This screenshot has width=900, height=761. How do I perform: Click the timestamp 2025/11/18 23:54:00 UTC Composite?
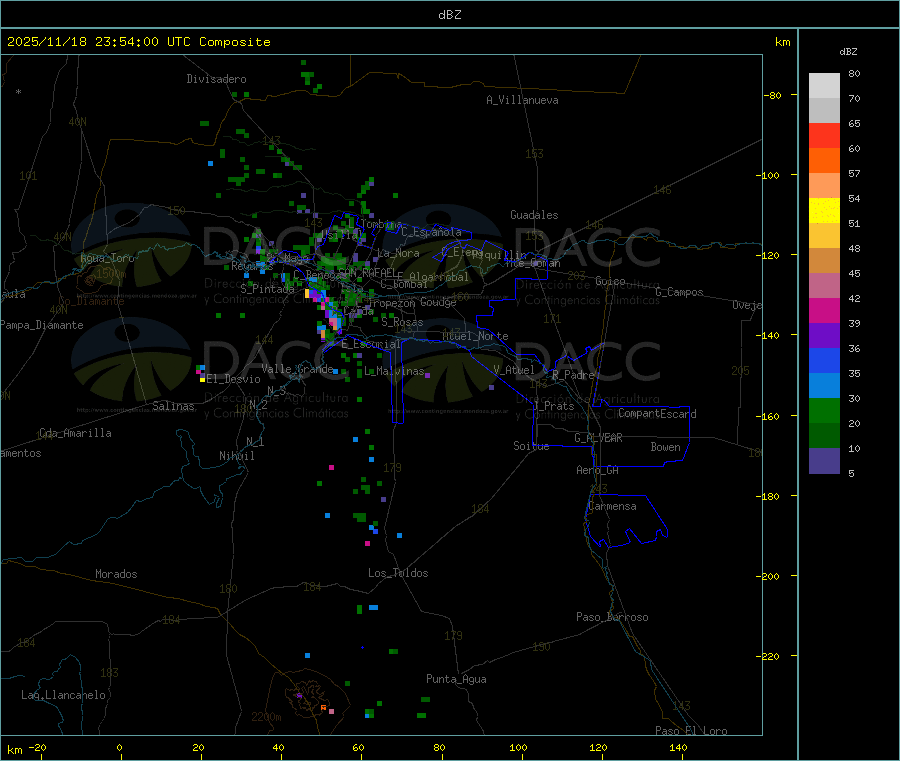tap(138, 42)
